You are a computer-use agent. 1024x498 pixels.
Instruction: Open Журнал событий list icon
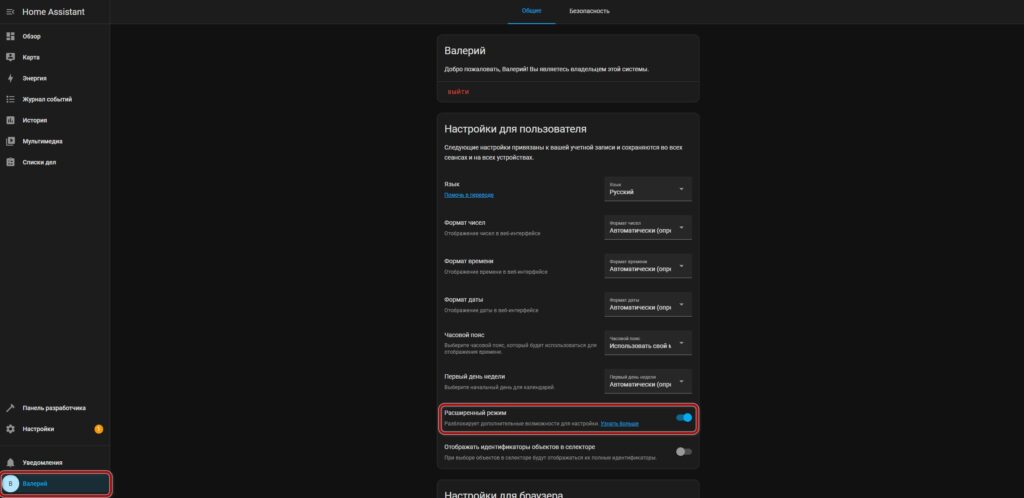(x=10, y=99)
